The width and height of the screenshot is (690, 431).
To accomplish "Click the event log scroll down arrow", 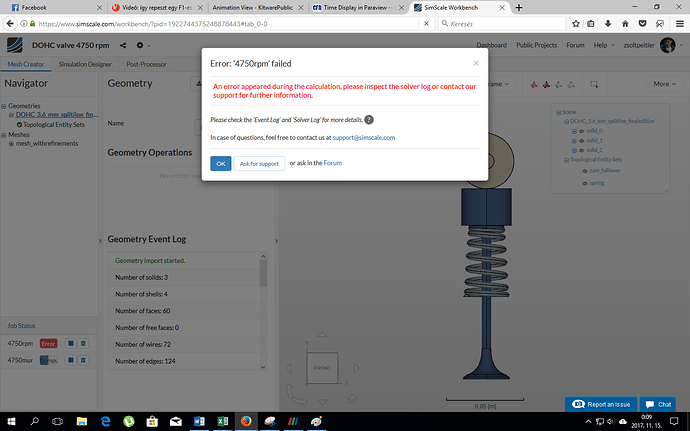I will tap(263, 367).
